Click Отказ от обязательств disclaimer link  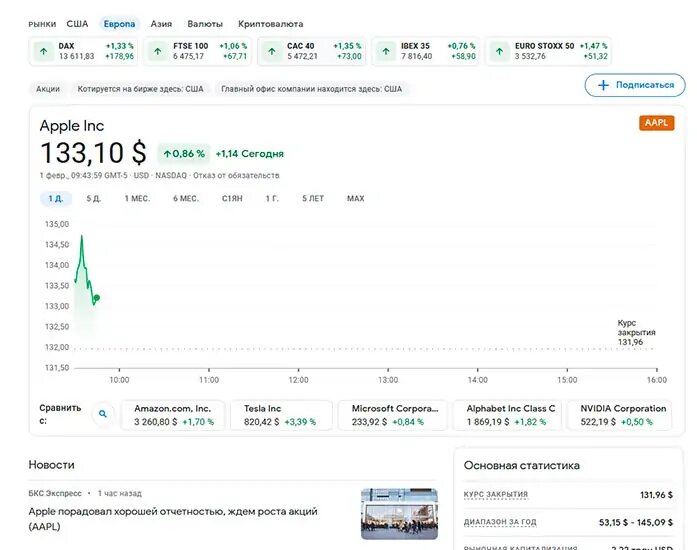236,176
